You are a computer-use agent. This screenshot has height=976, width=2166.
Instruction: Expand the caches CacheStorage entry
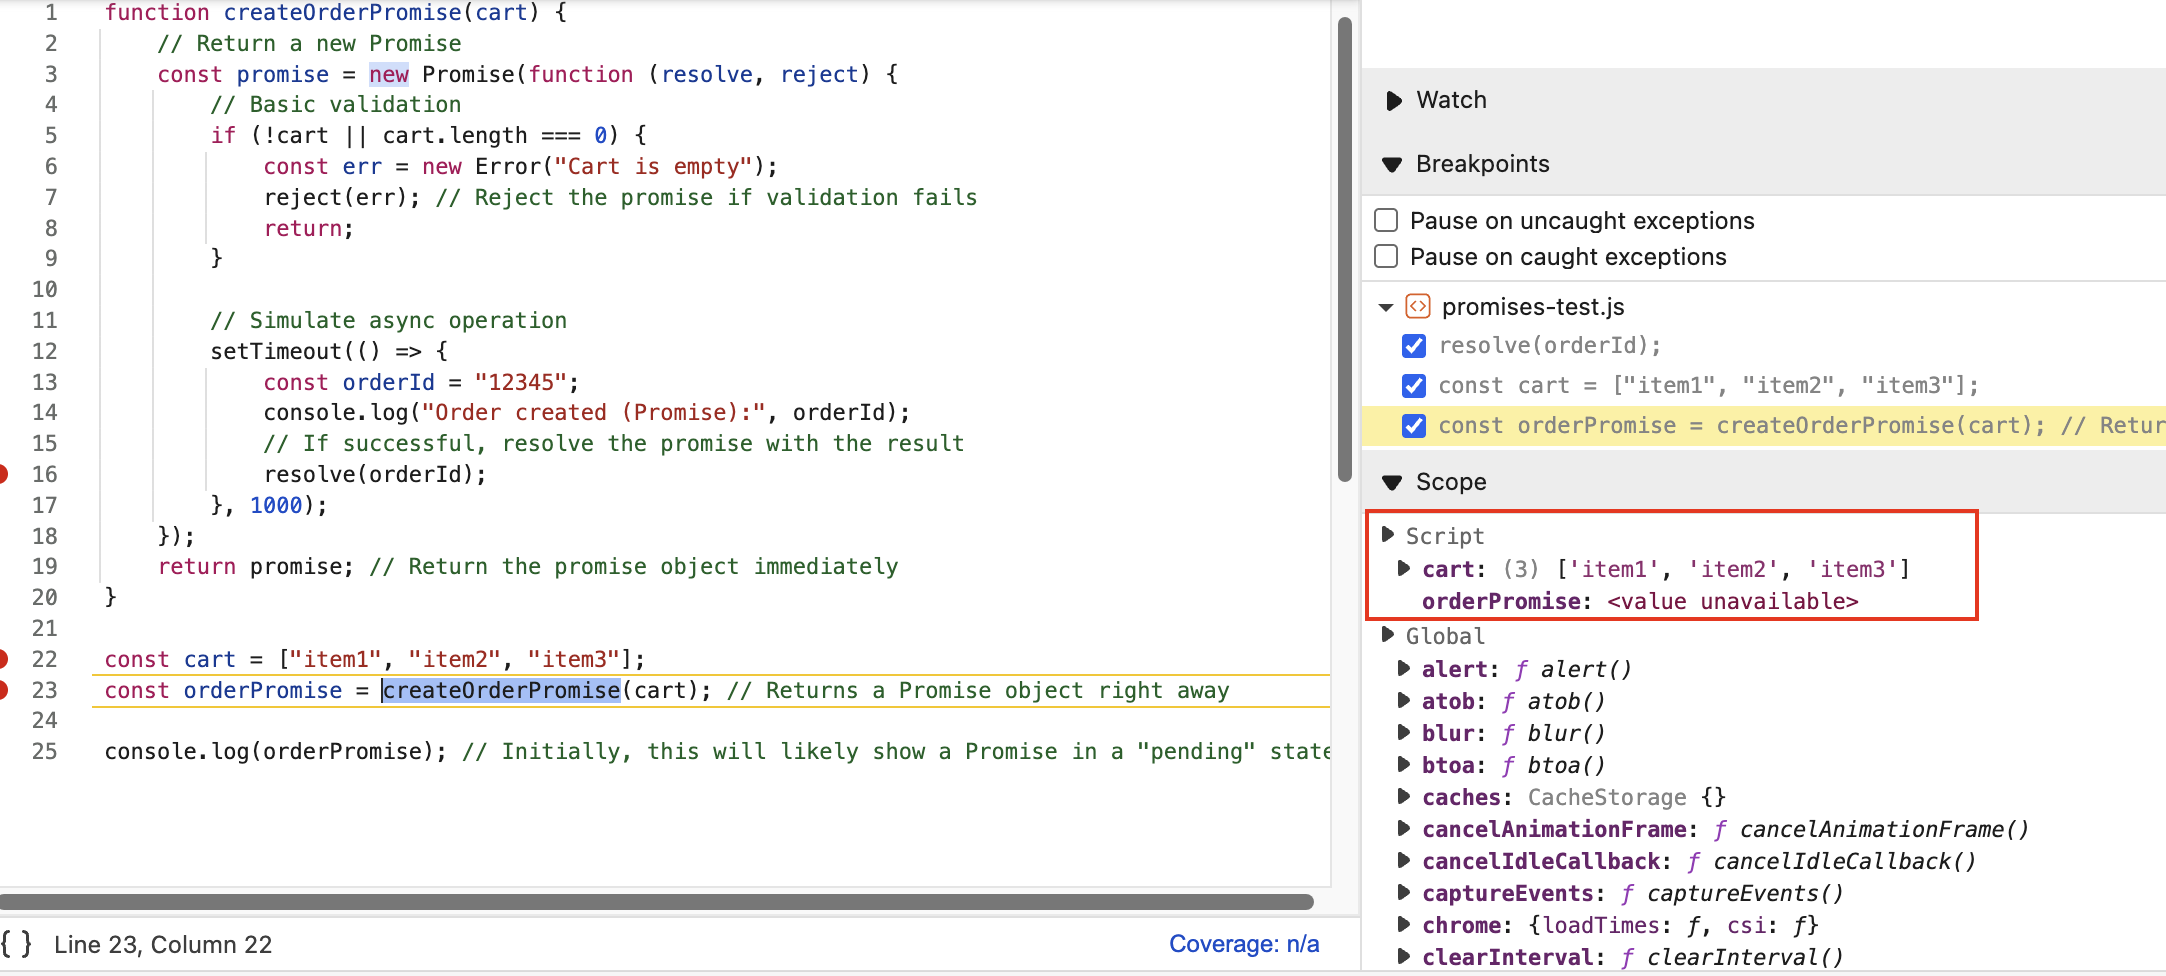(1404, 796)
